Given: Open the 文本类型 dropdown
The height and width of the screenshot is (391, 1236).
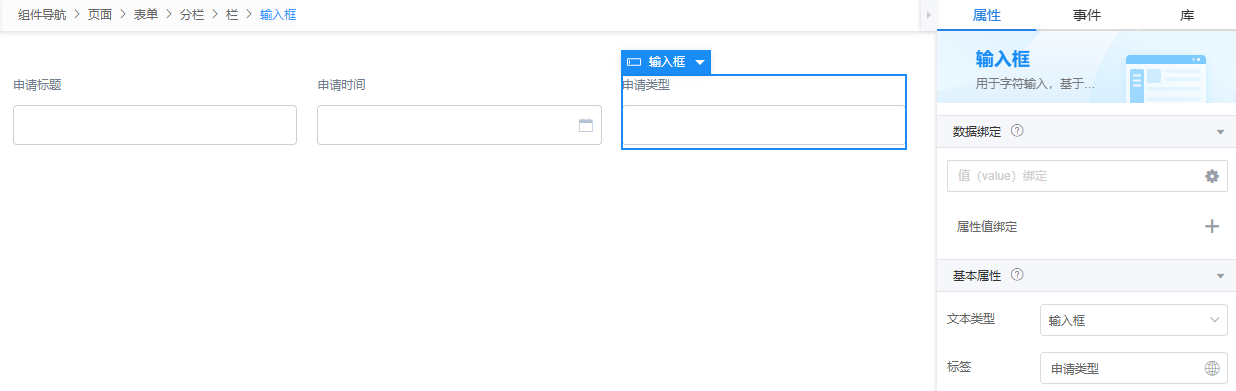Looking at the screenshot, I should [x=1134, y=320].
